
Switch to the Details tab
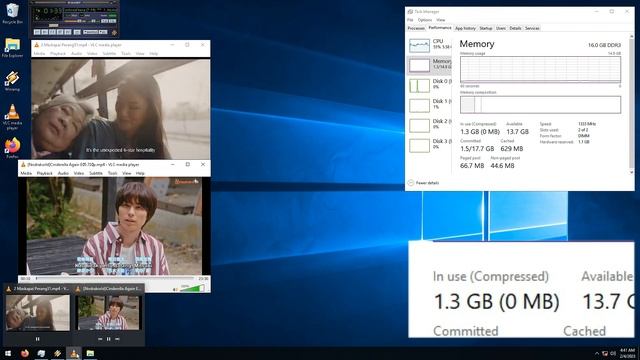click(515, 28)
